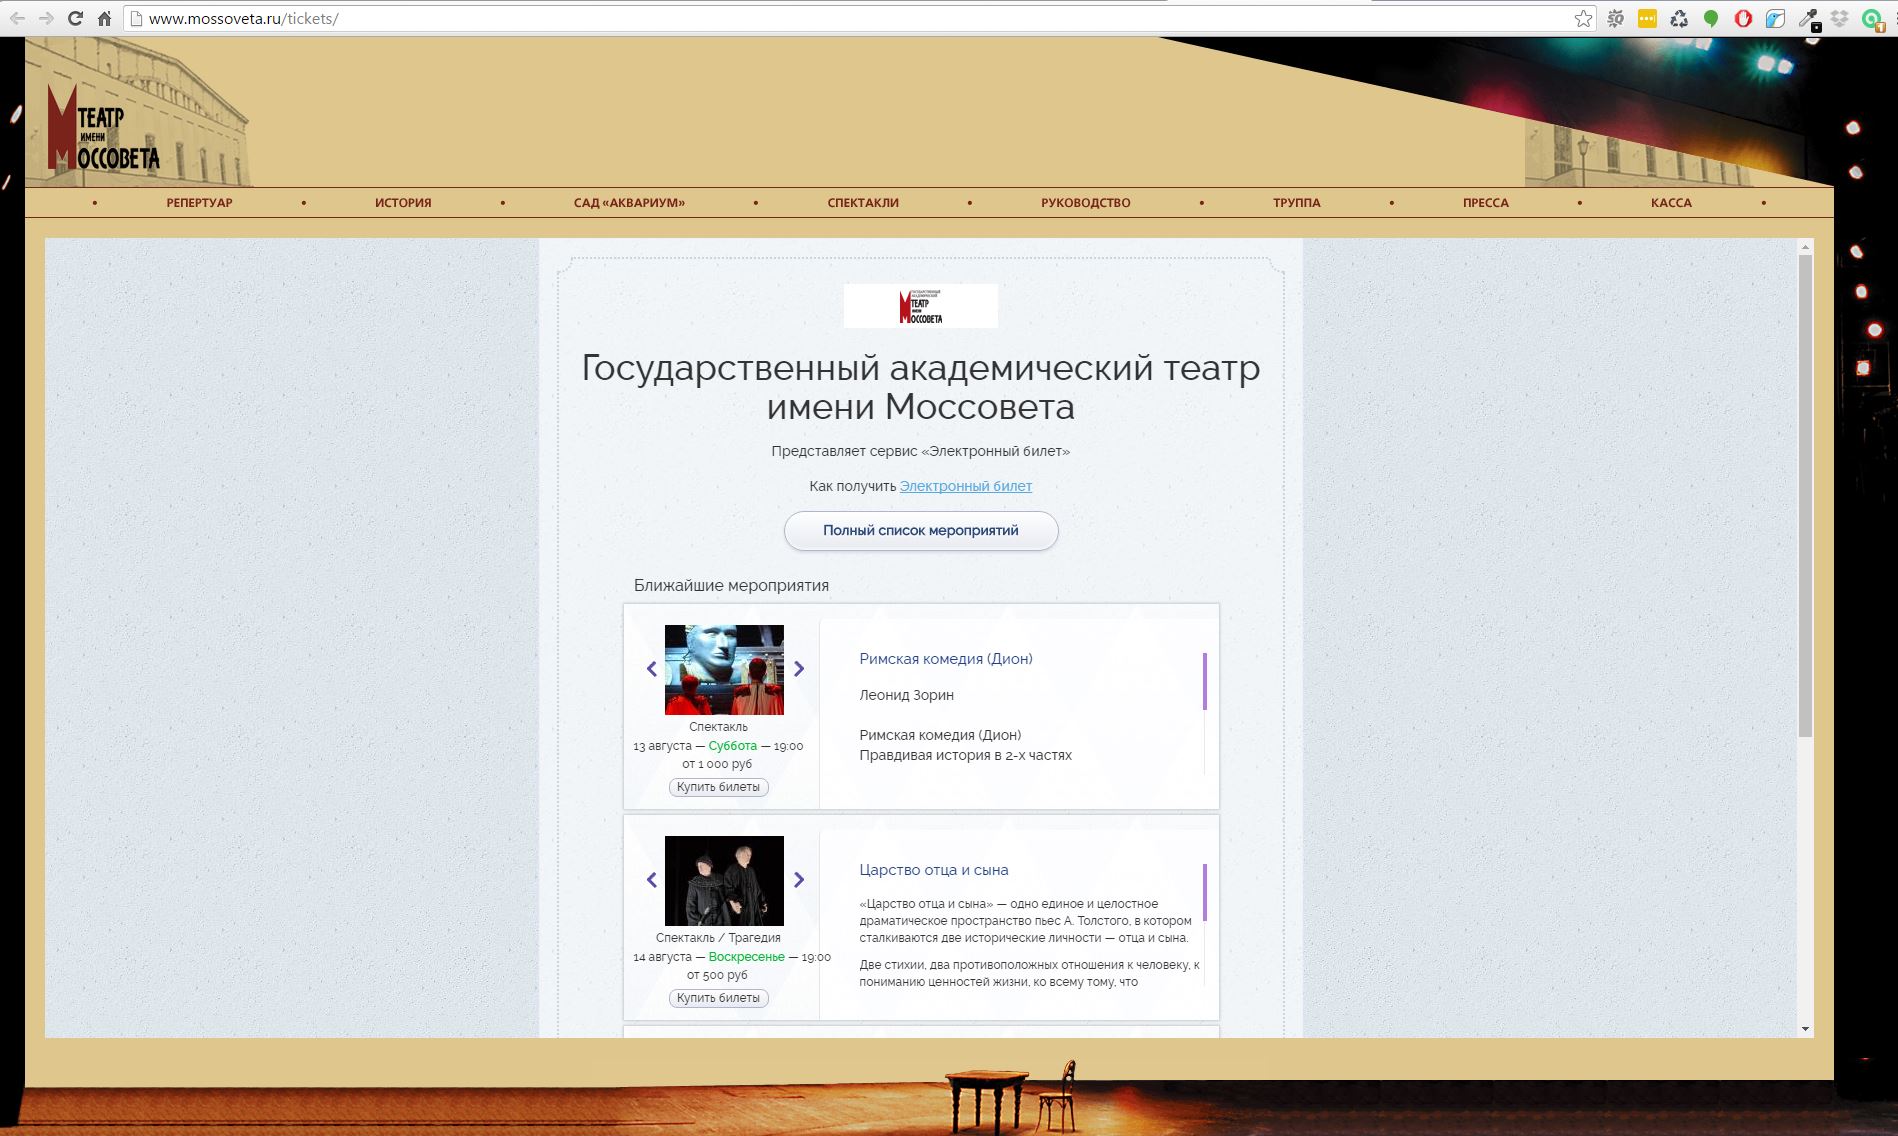Click the Dropbox extension icon

(x=1840, y=18)
